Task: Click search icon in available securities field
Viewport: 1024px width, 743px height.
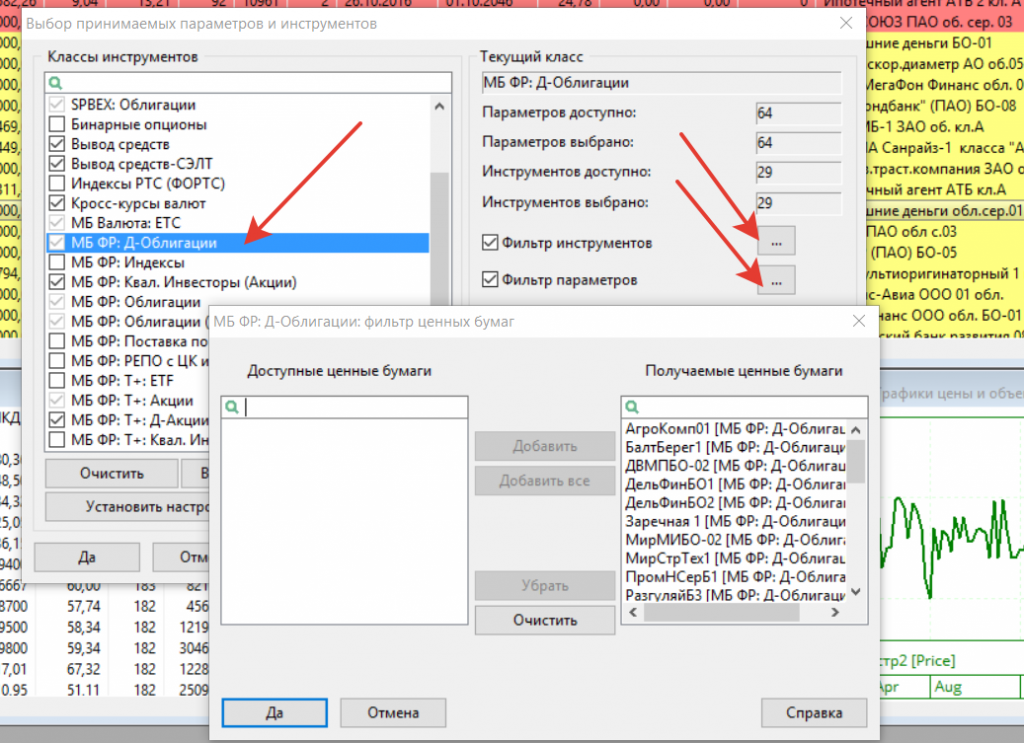Action: click(x=232, y=407)
